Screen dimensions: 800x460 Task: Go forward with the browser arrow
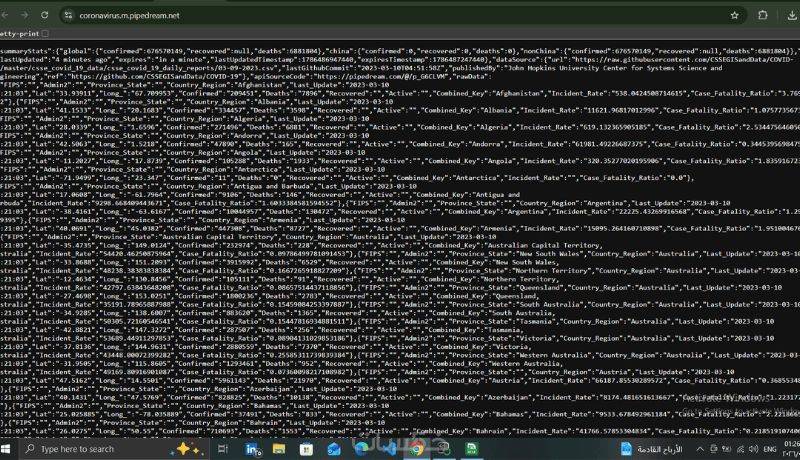[x=24, y=15]
